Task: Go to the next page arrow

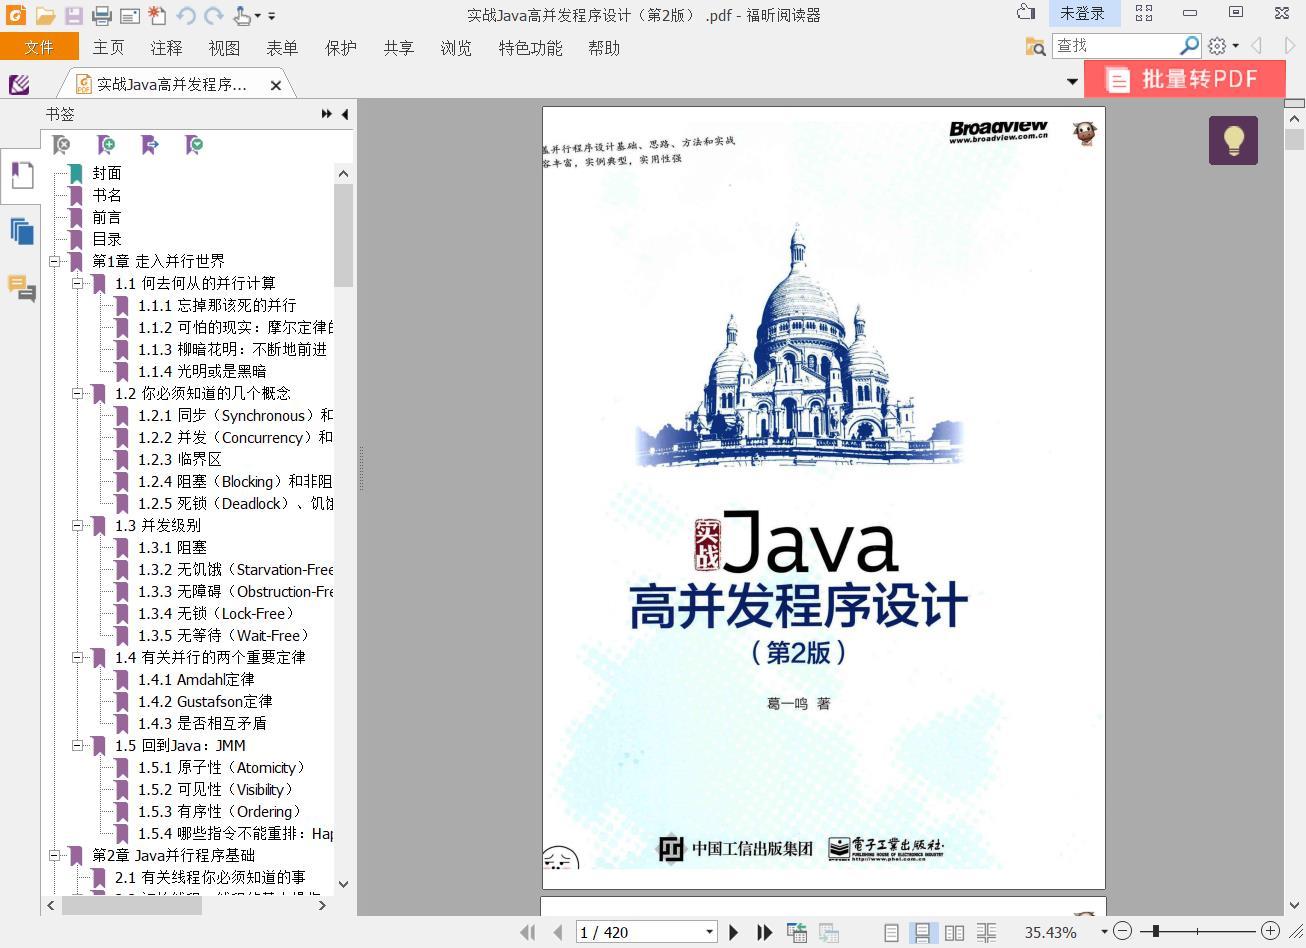Action: (x=733, y=932)
